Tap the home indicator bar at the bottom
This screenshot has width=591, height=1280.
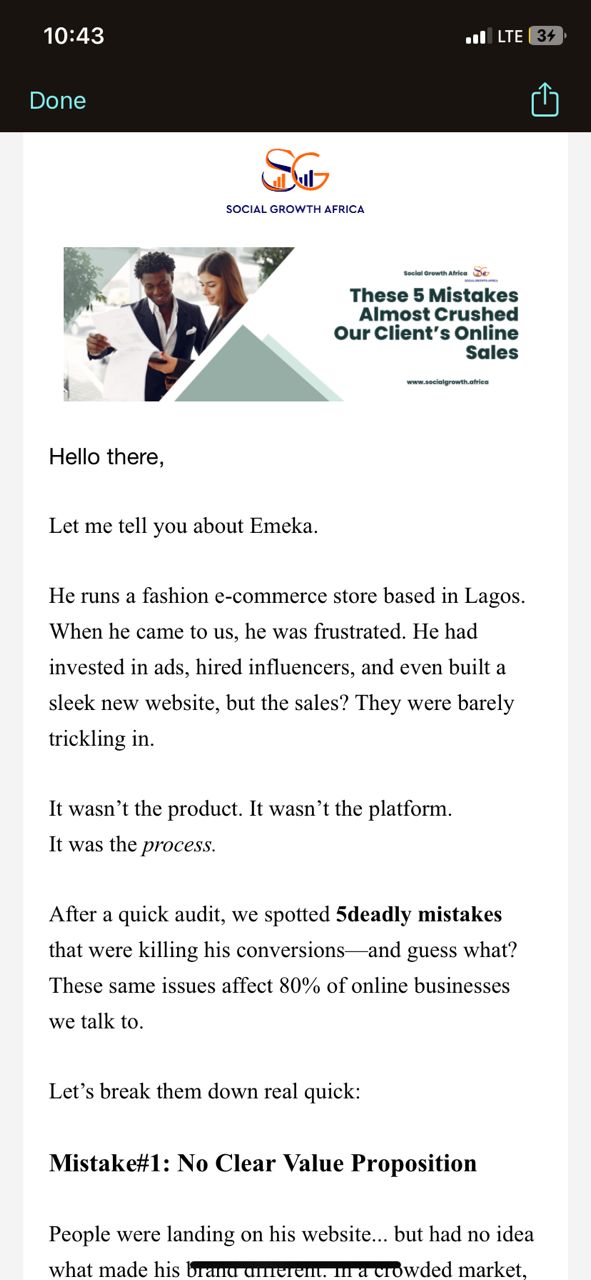tap(295, 1265)
